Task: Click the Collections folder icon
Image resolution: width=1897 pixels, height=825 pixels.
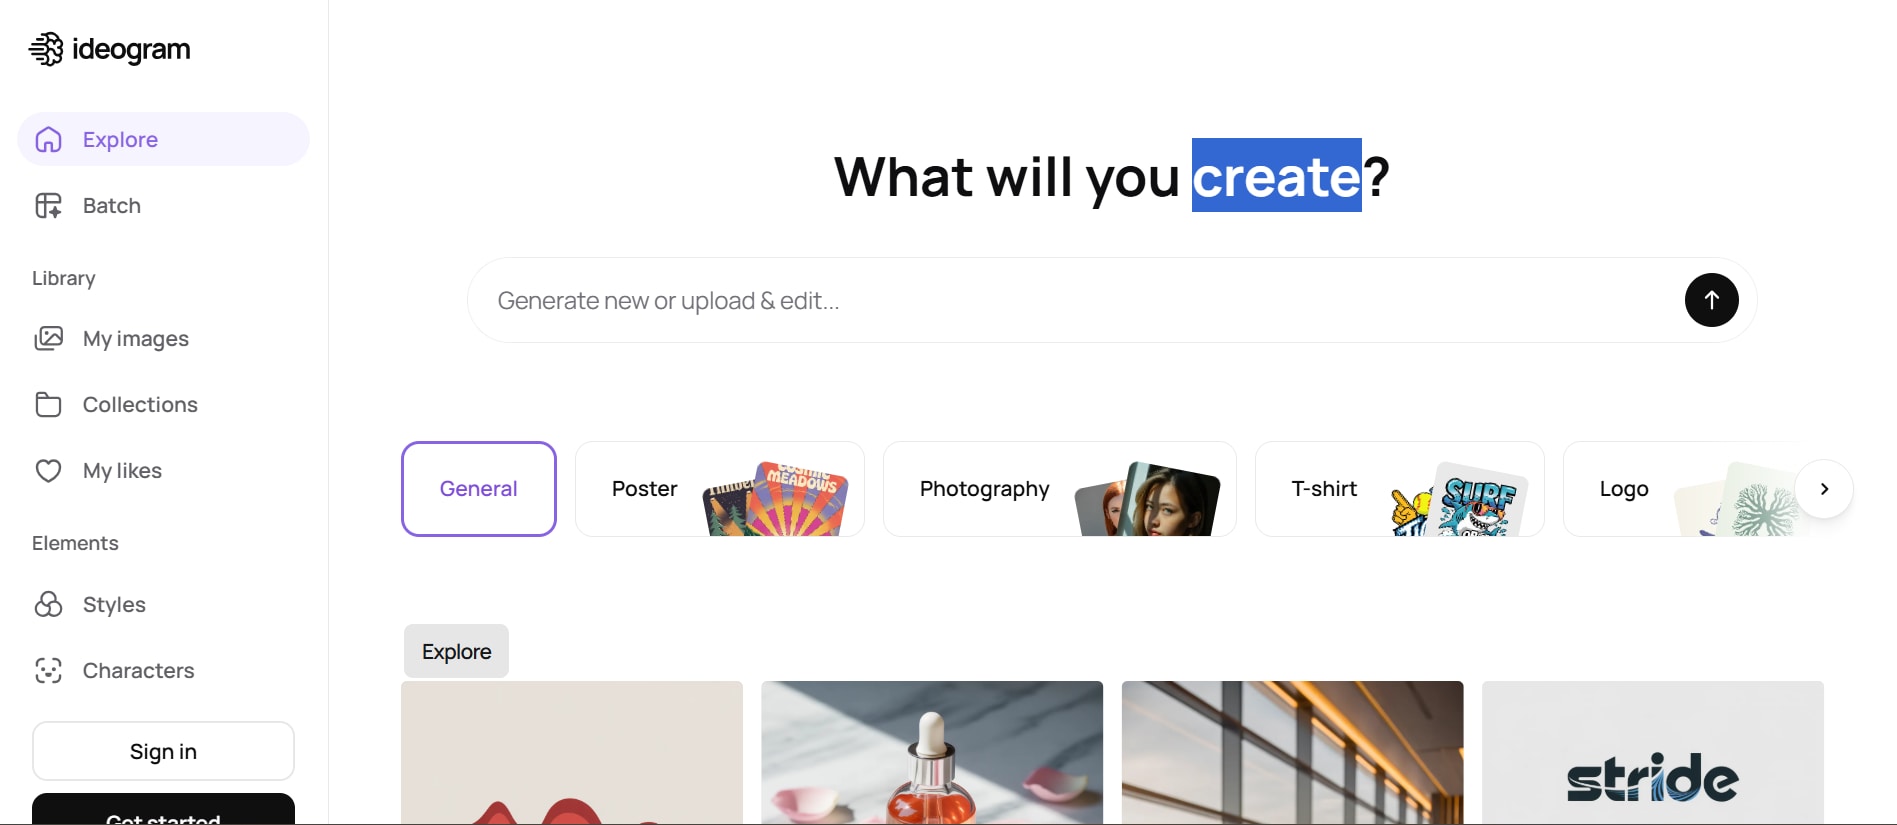Action: [48, 405]
